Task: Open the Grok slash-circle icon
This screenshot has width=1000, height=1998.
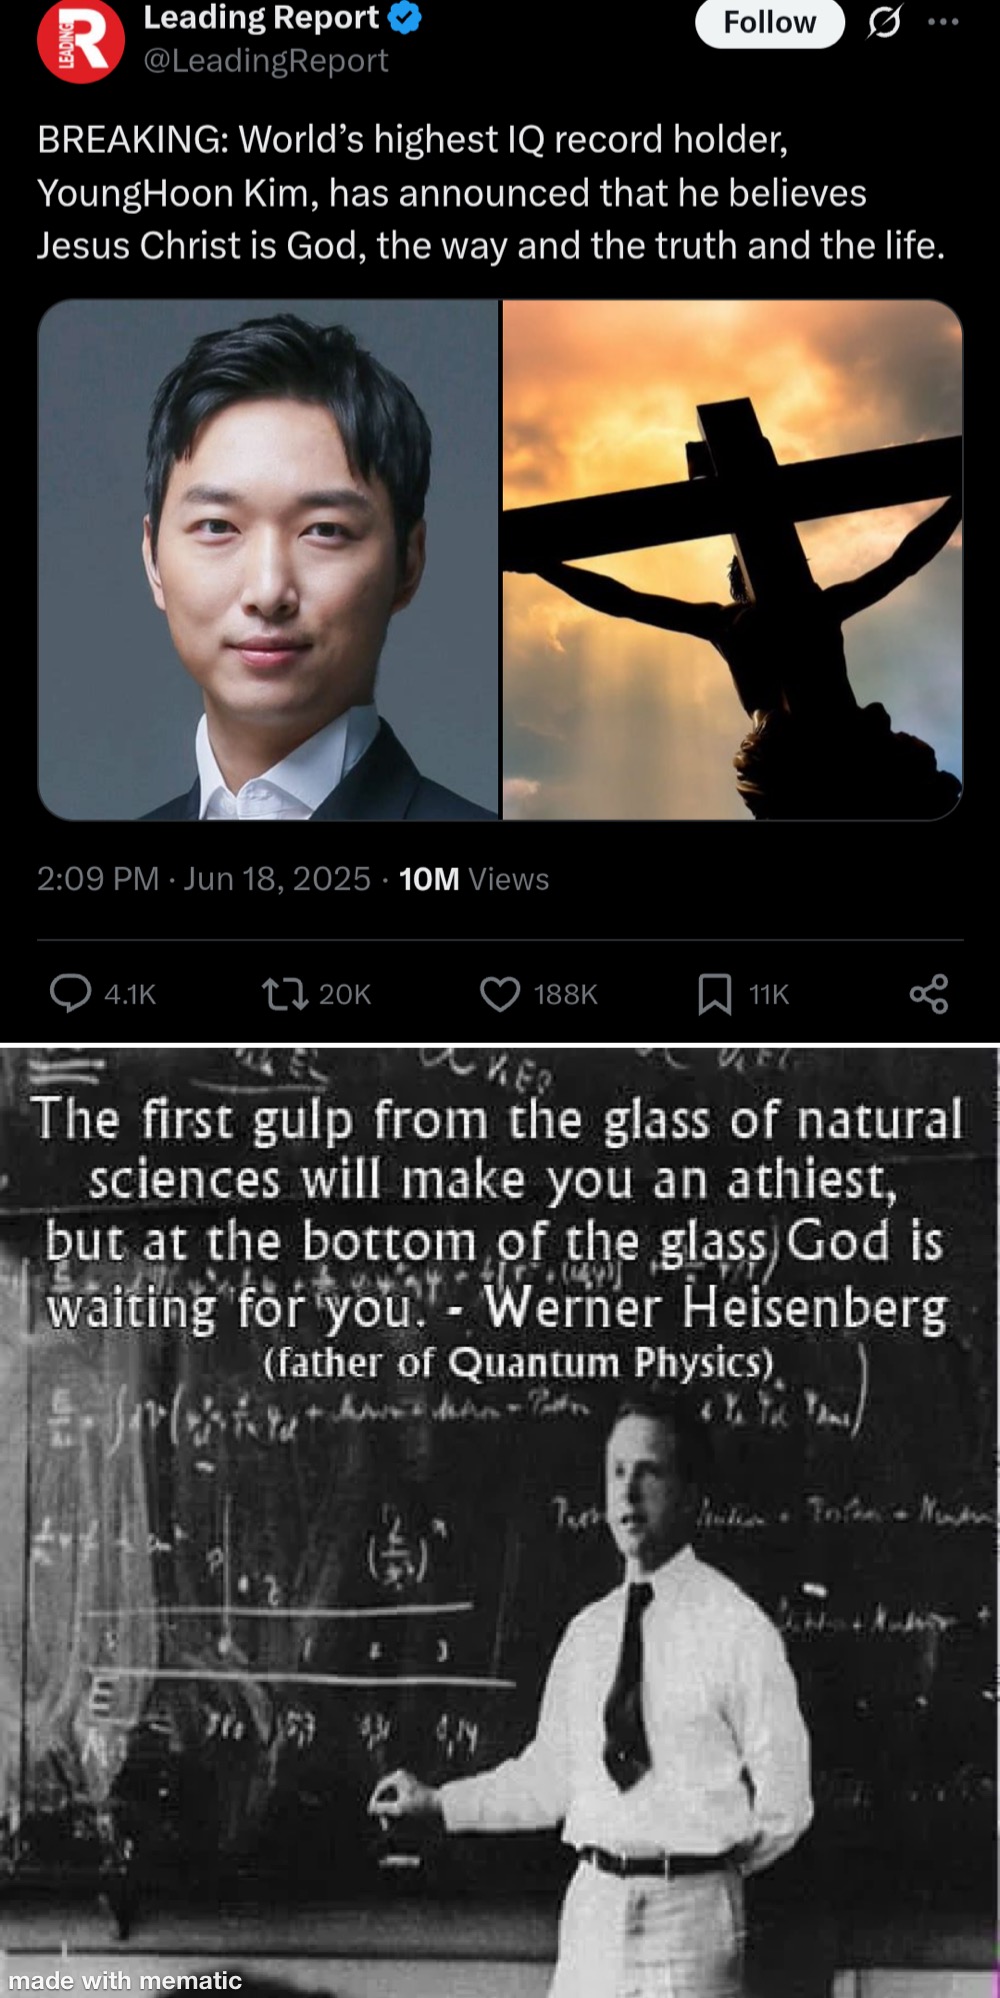Action: point(884,21)
